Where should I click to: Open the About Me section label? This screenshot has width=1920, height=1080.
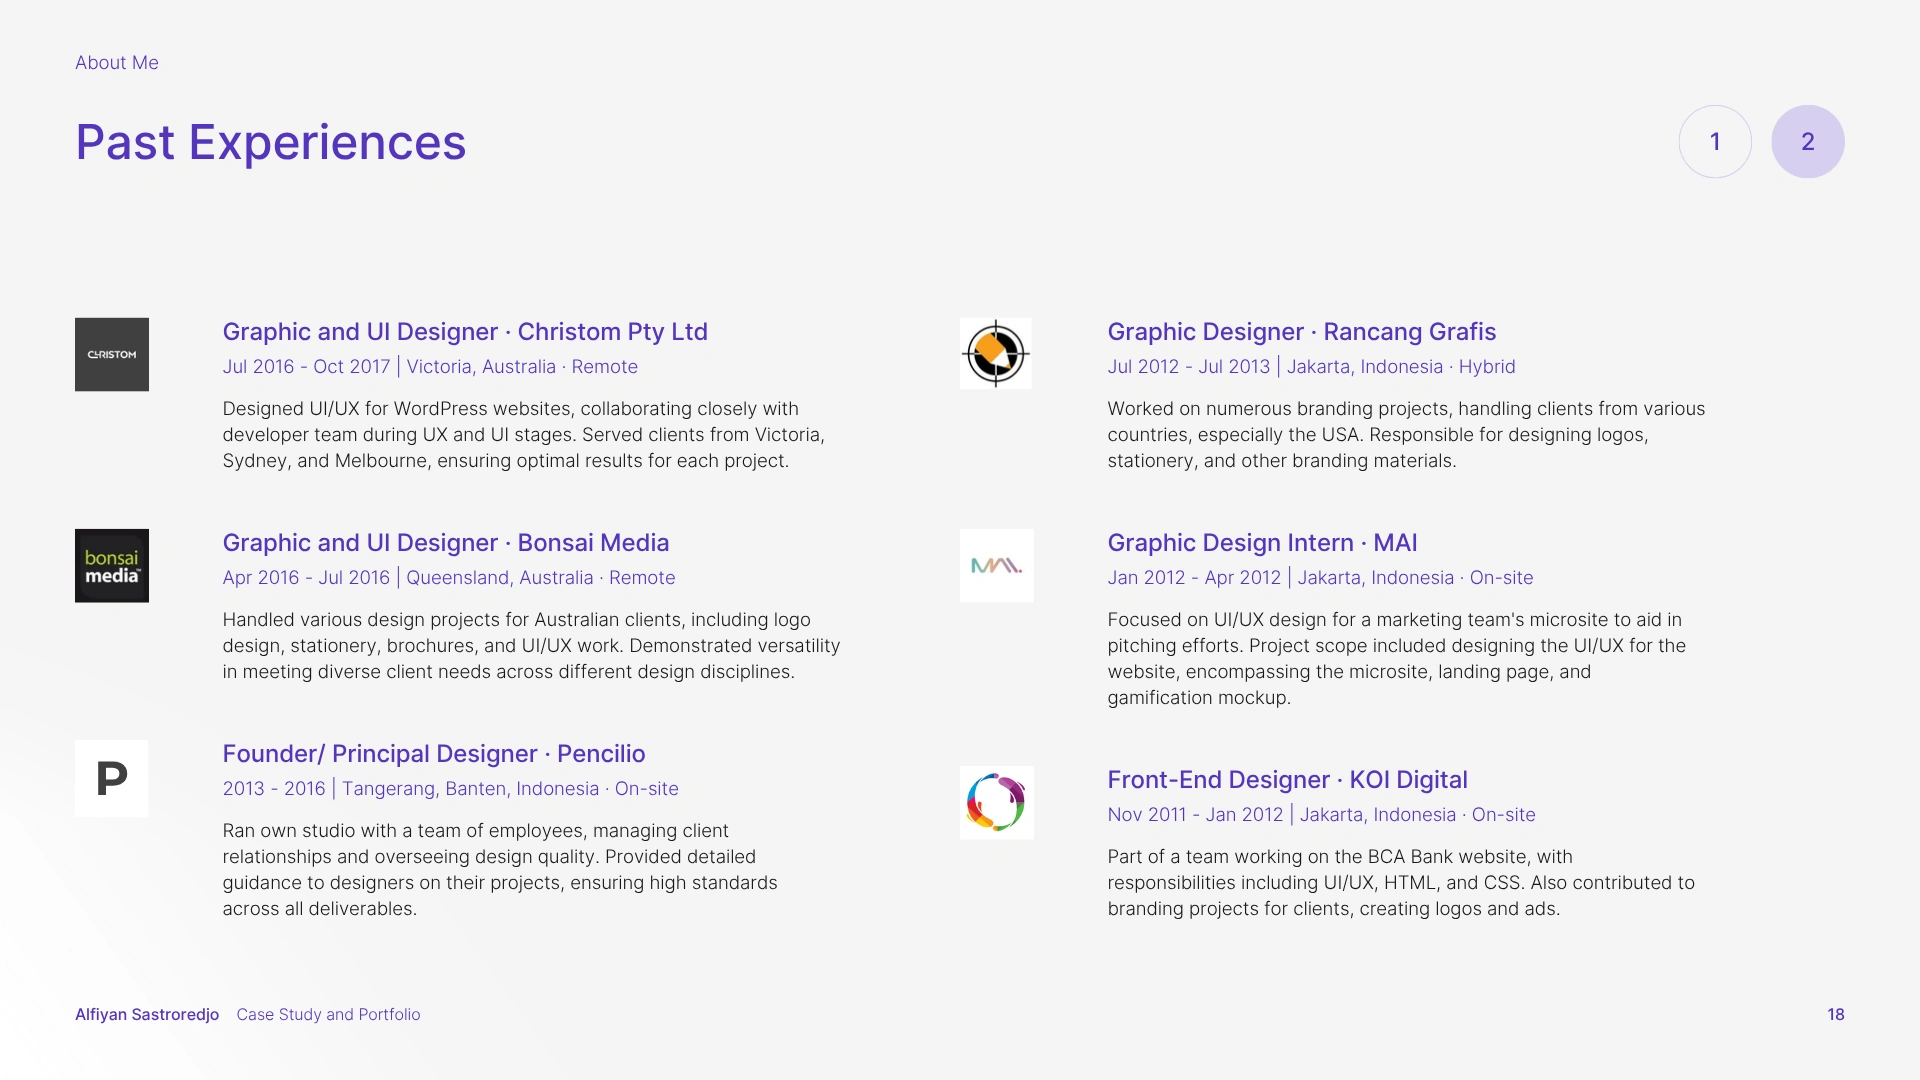(117, 62)
